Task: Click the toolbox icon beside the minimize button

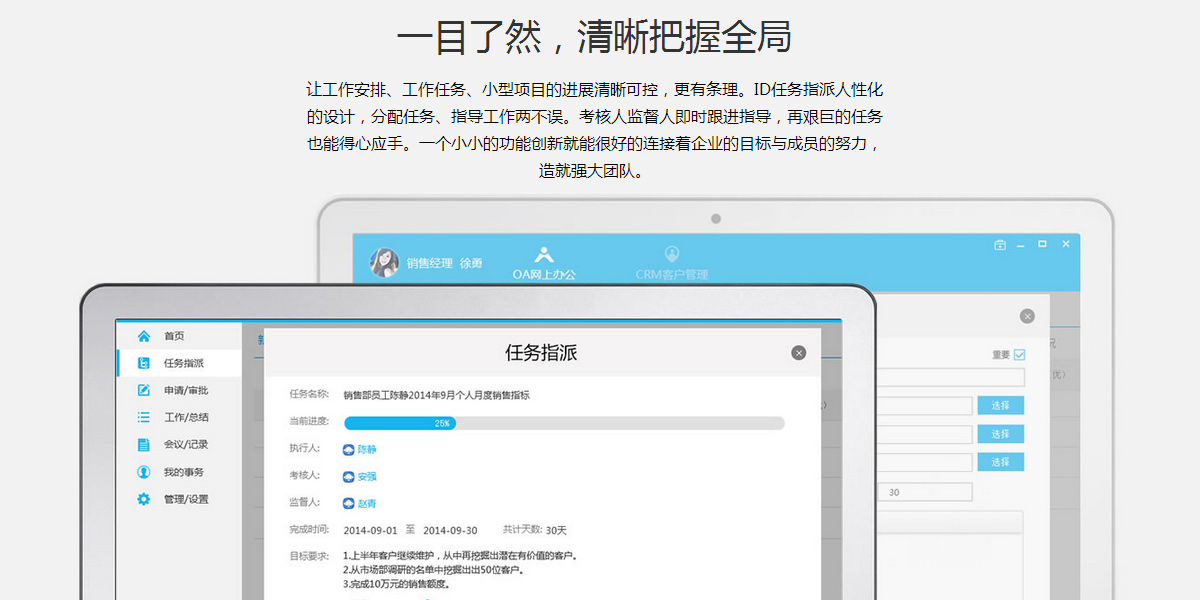Action: tap(999, 245)
